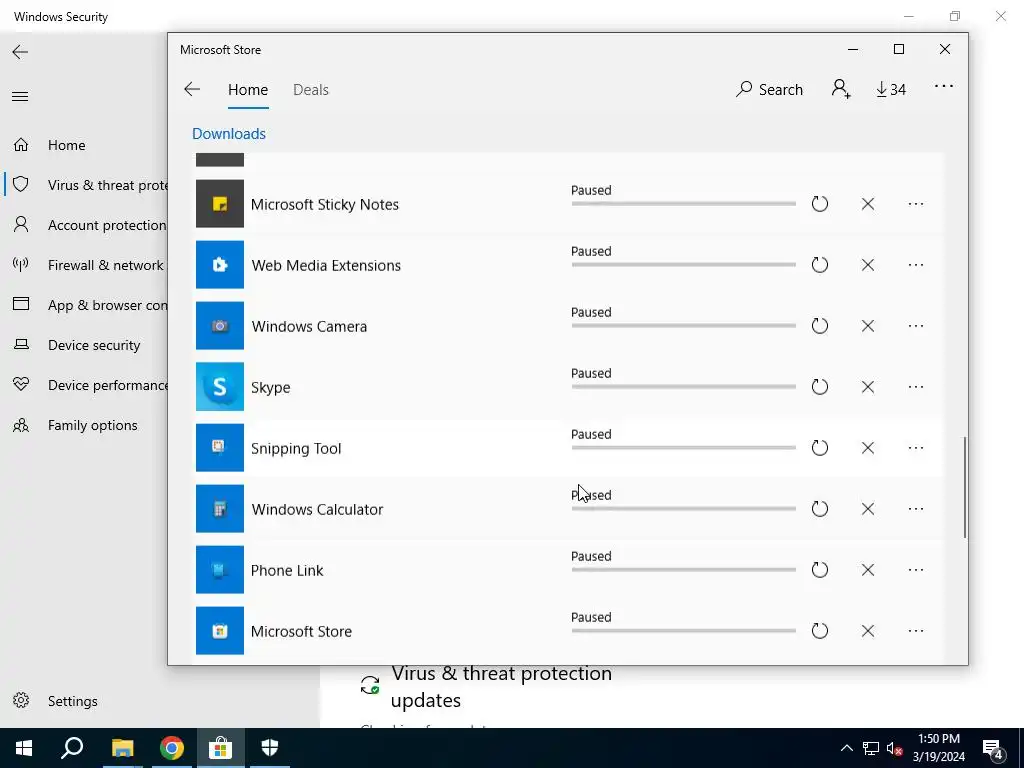Open more options for Microsoft Sticky Notes
The image size is (1024, 768).
(916, 204)
